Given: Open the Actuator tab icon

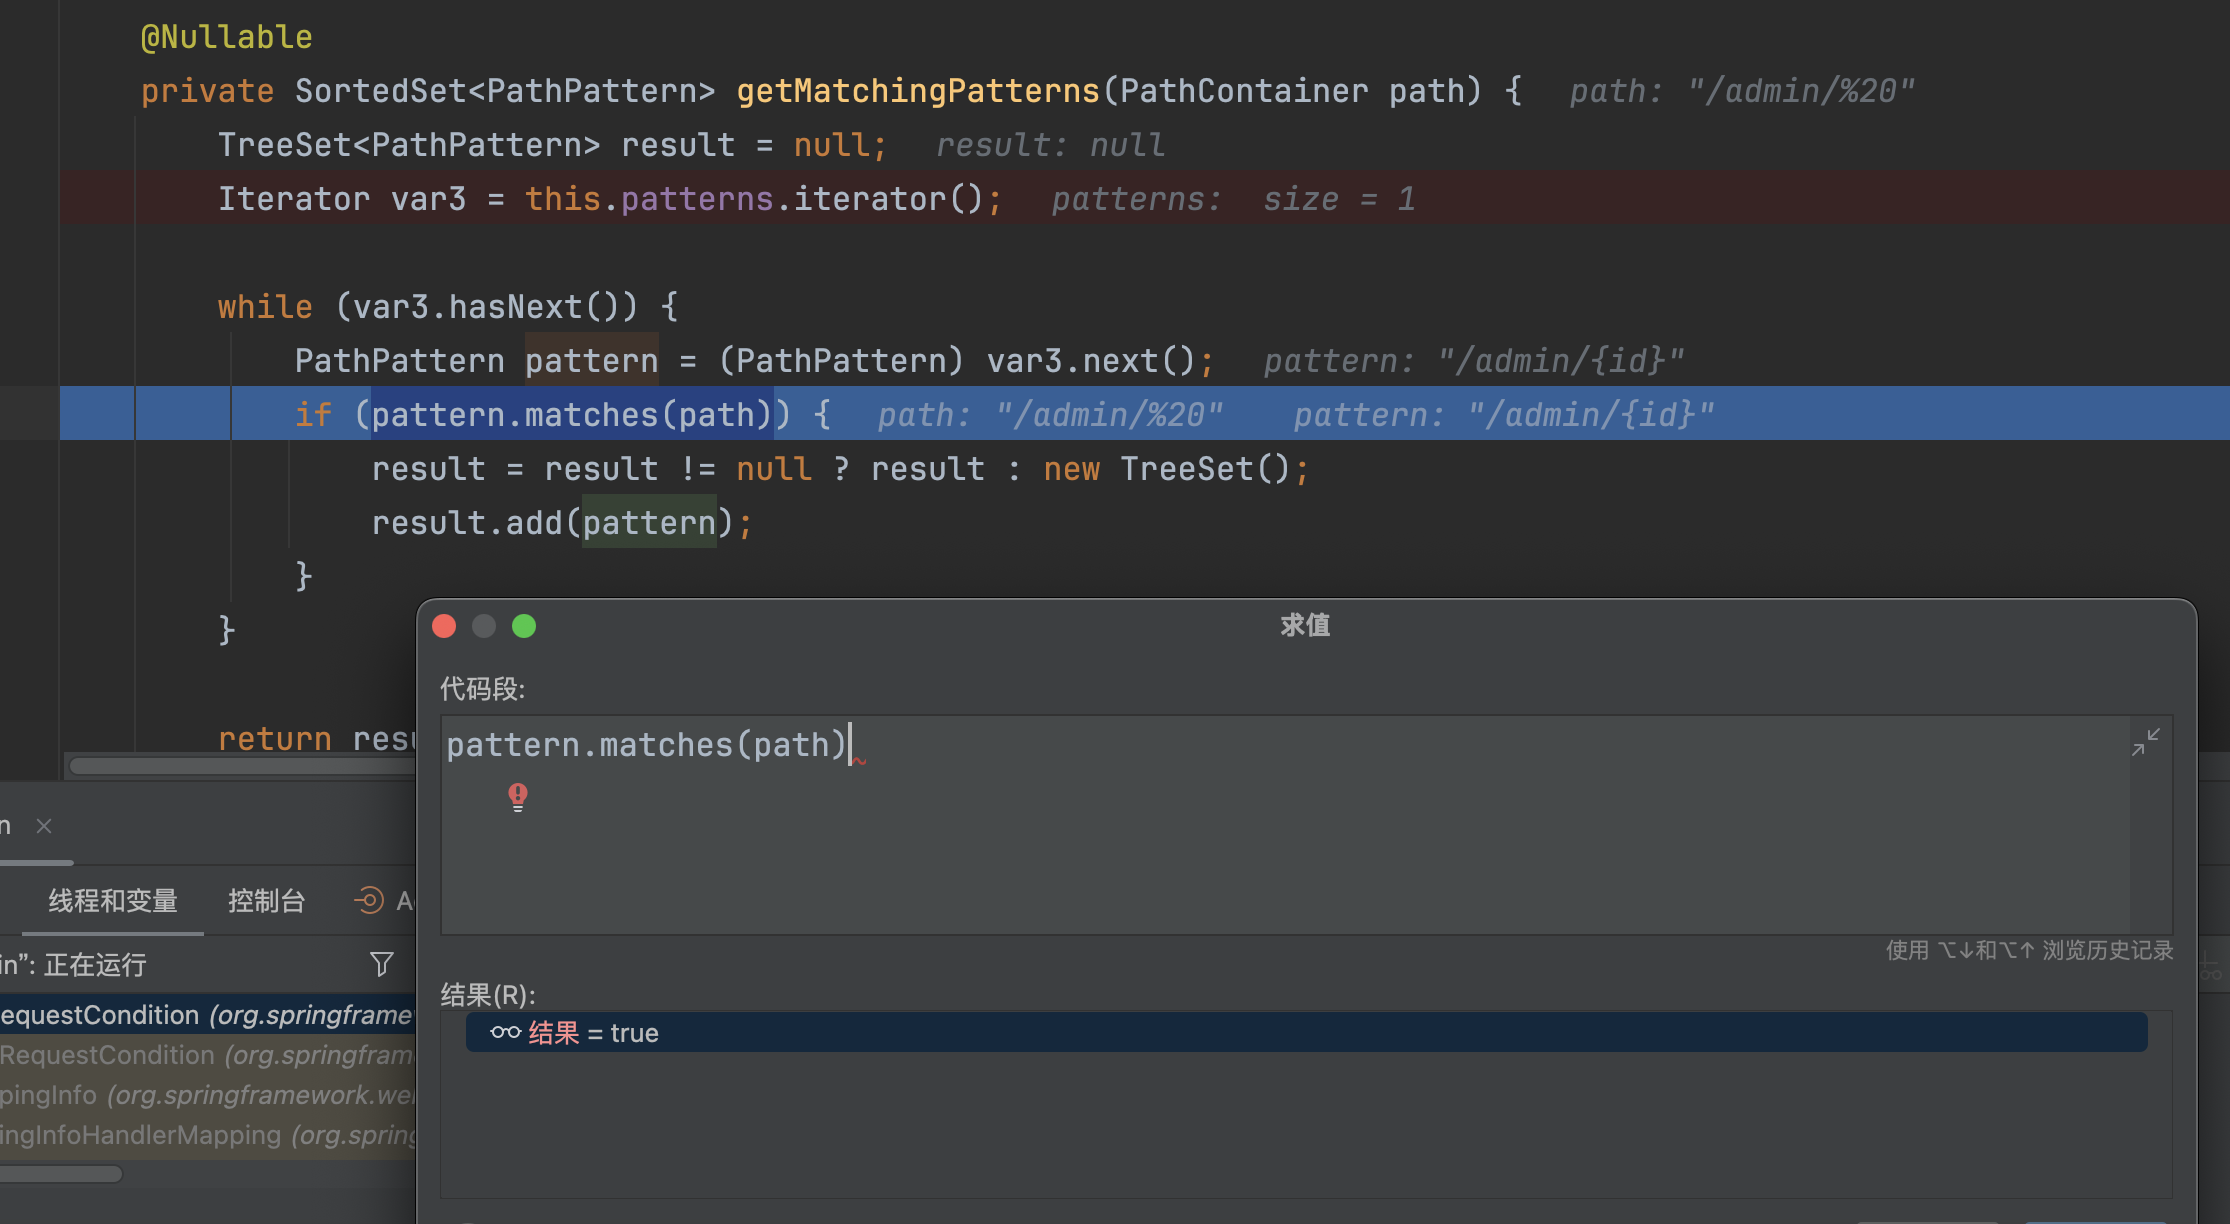Looking at the screenshot, I should pos(369,900).
